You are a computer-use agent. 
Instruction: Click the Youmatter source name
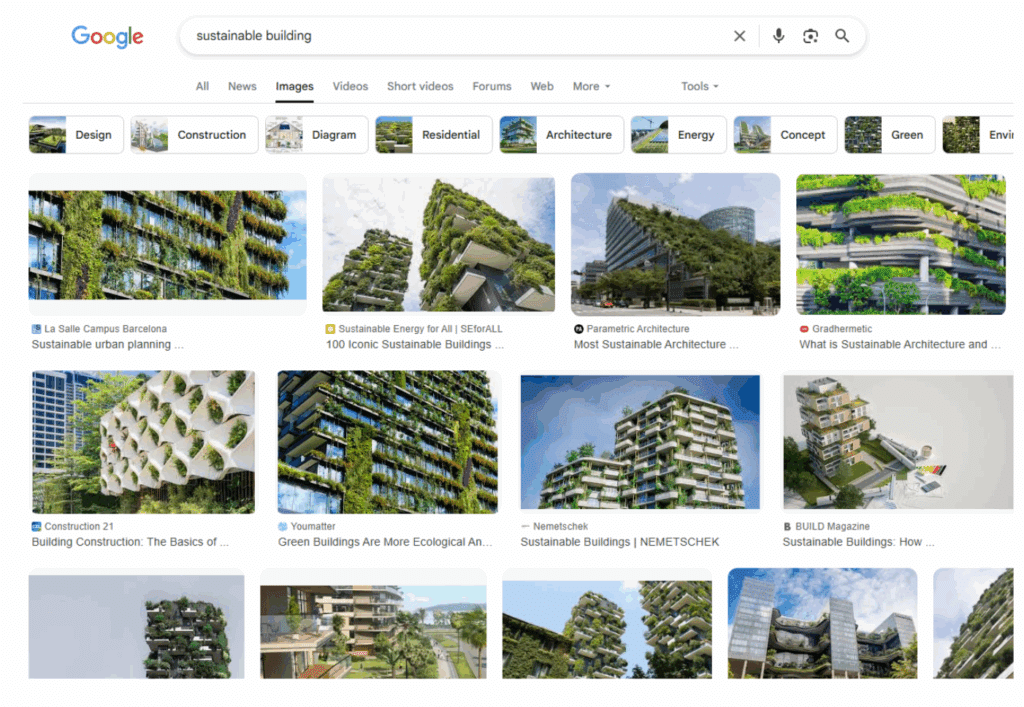click(313, 526)
